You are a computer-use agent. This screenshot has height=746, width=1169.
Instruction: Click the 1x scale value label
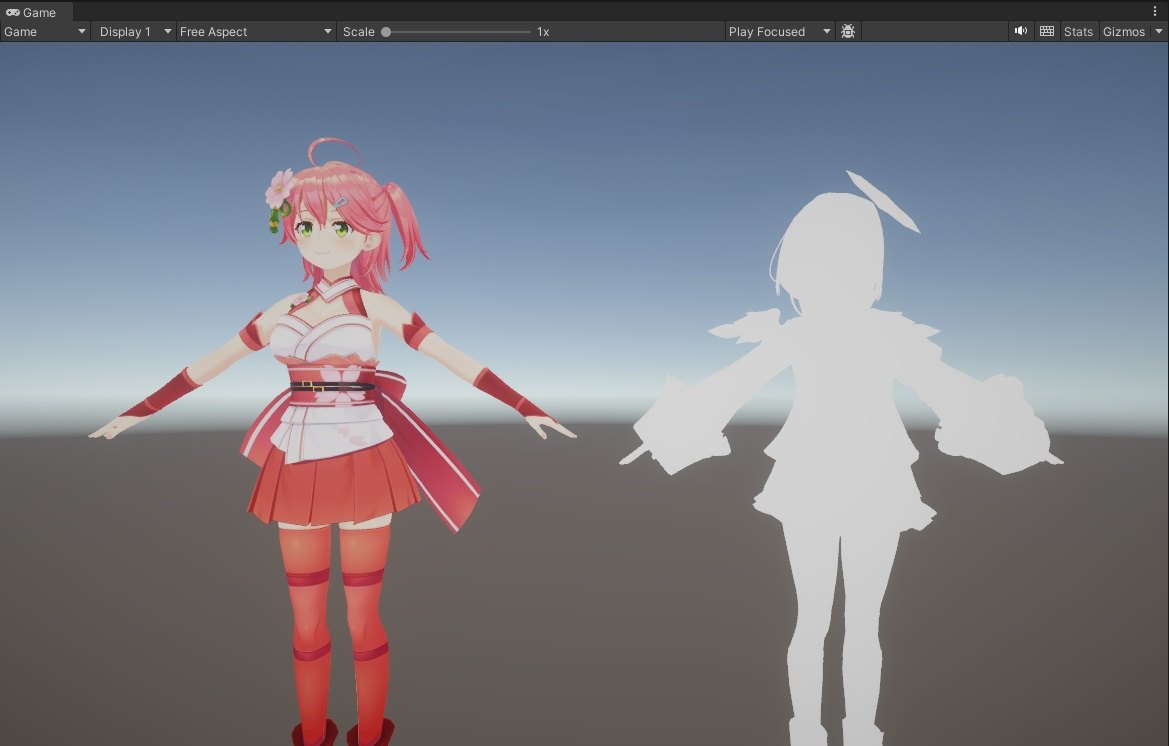pyautogui.click(x=543, y=32)
